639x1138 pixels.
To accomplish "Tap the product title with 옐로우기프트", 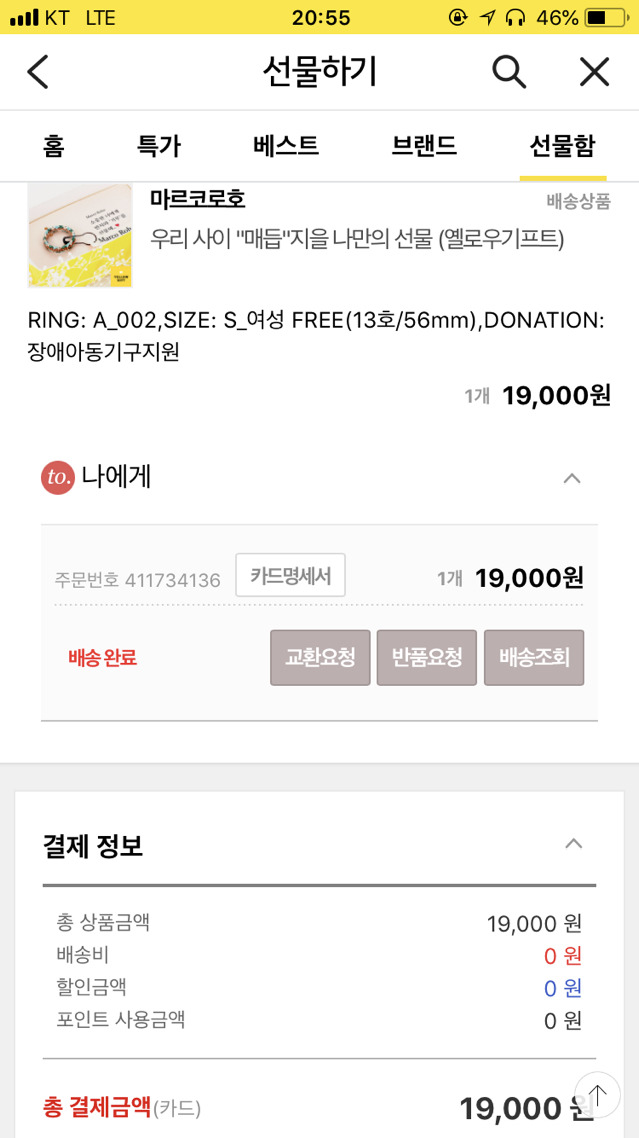I will tap(357, 239).
